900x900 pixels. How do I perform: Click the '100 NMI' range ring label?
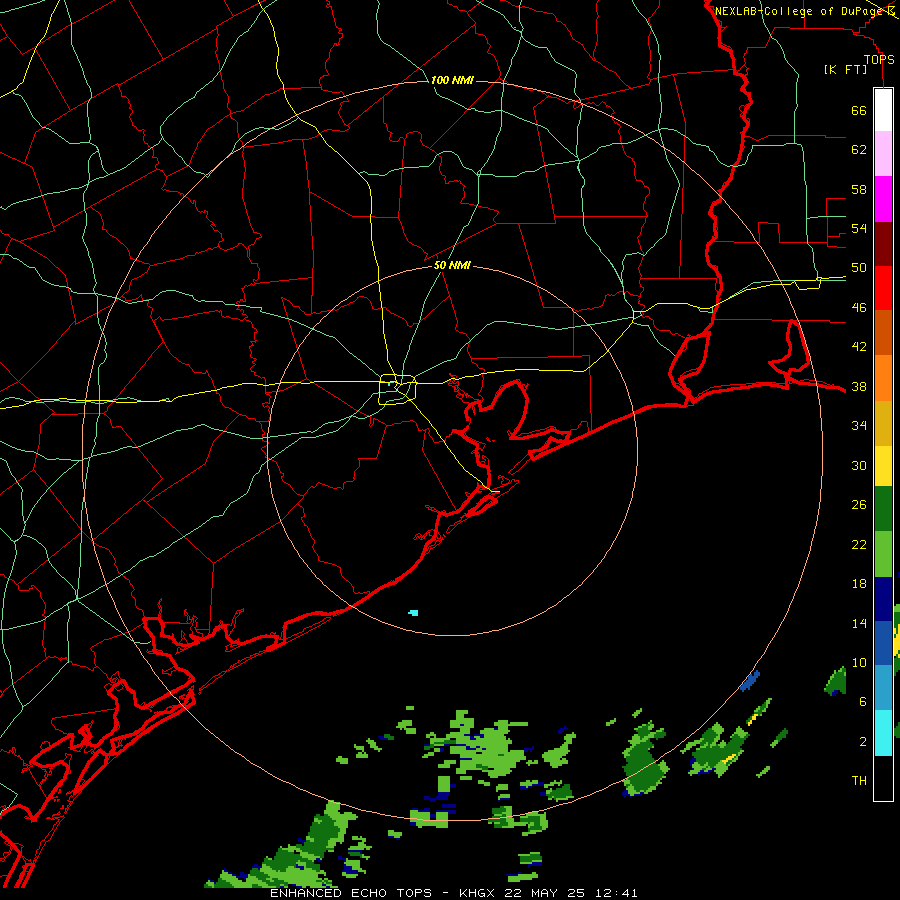pyautogui.click(x=452, y=80)
